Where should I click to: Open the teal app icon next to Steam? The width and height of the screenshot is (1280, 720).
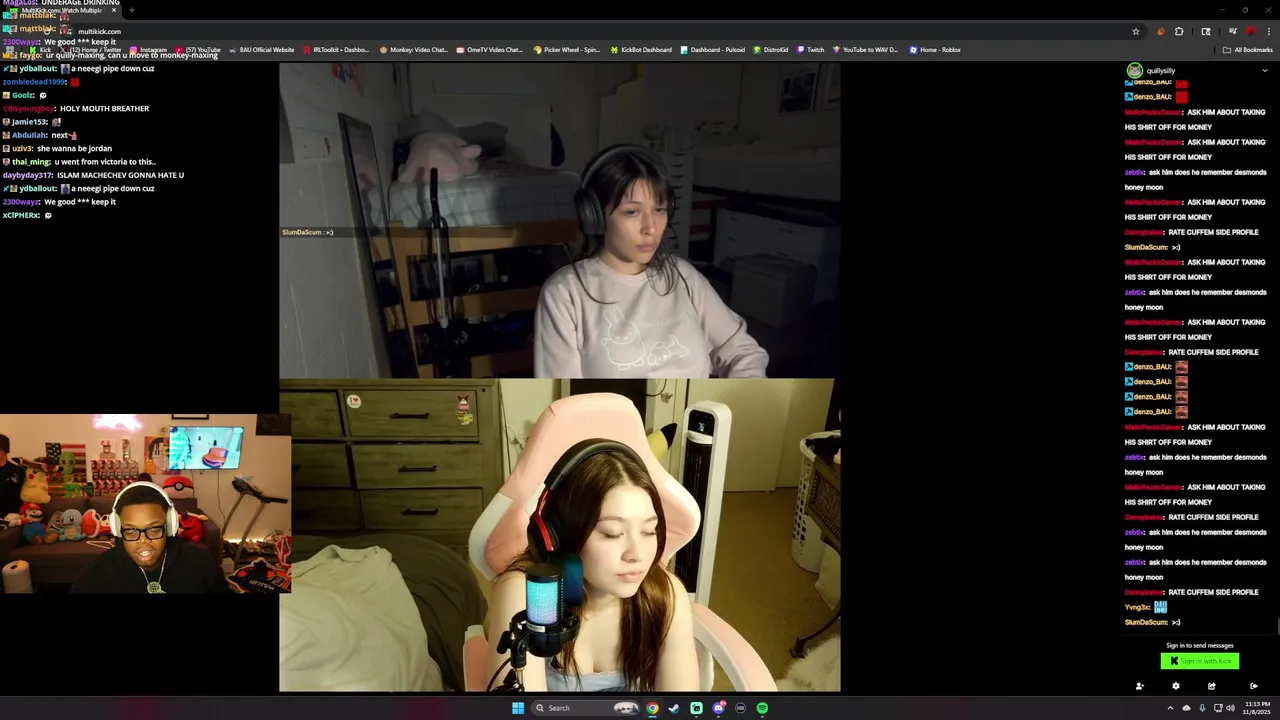[x=696, y=708]
